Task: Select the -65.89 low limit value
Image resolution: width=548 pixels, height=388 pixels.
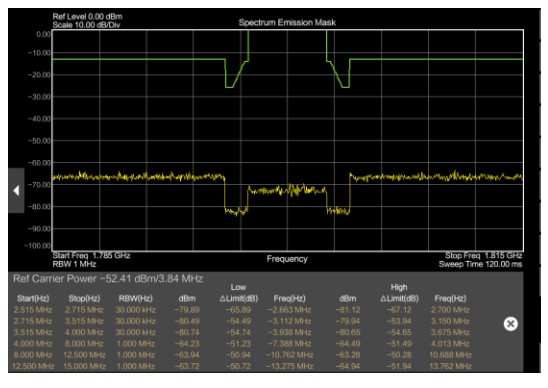Action: click(238, 310)
